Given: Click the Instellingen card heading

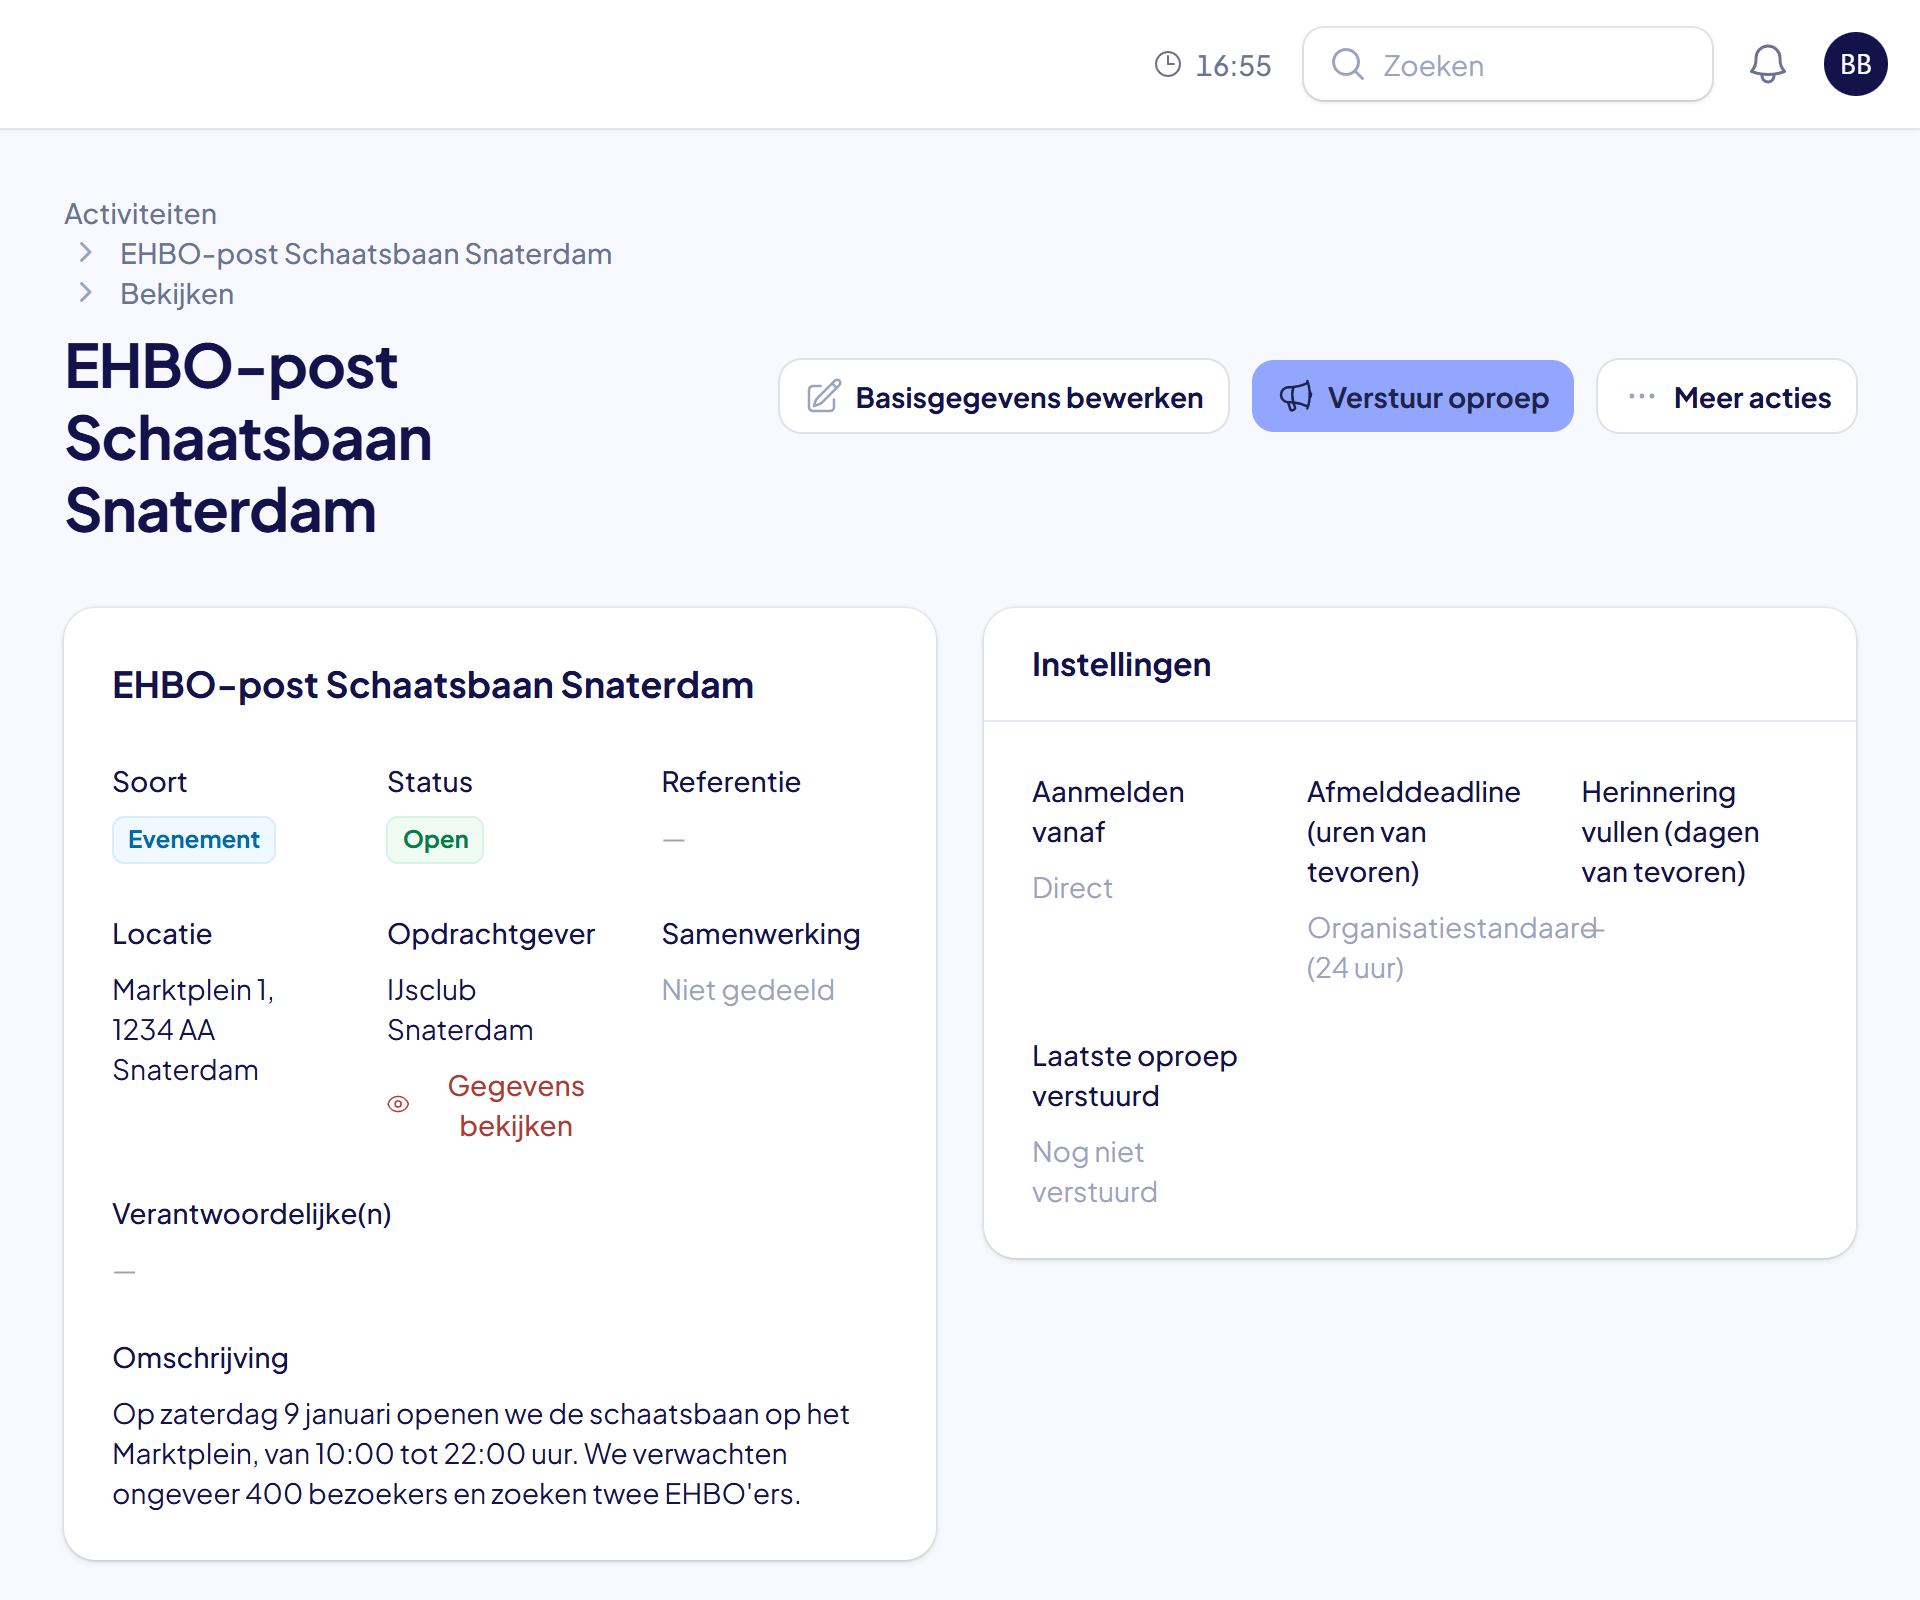Looking at the screenshot, I should (x=1121, y=665).
